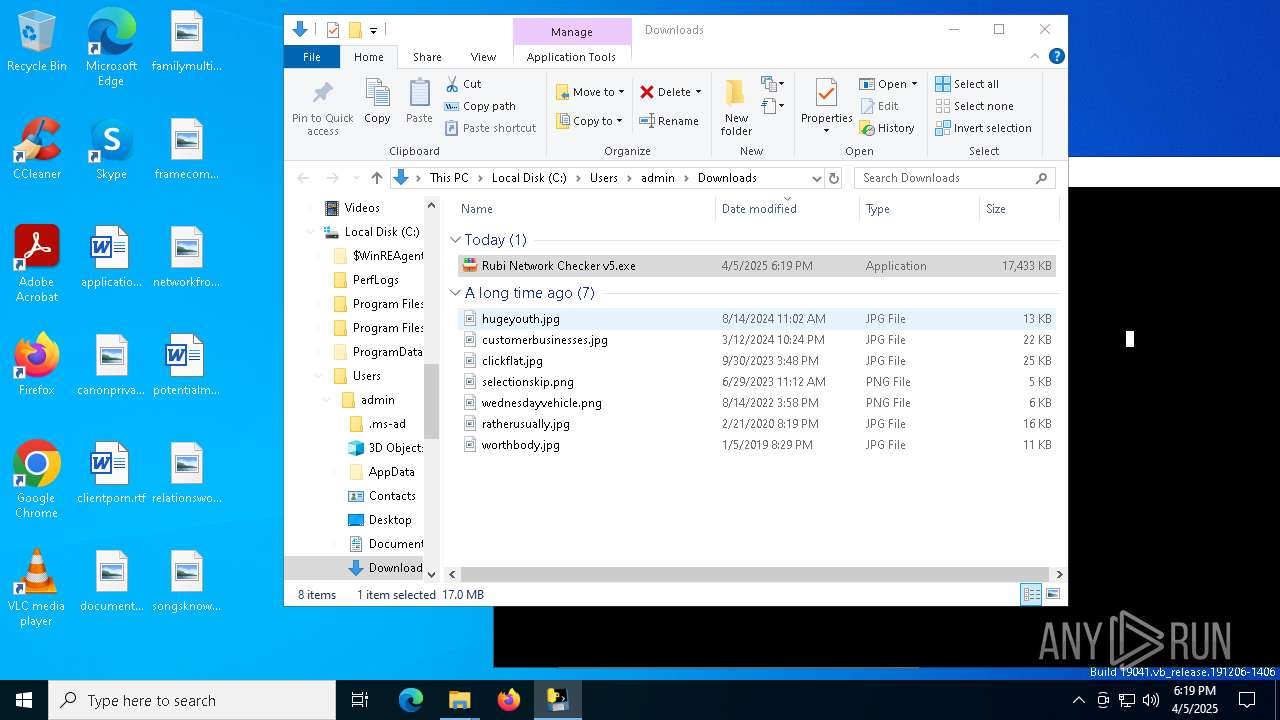Viewport: 1280px width, 720px height.
Task: Select the hugeyouth.jpg file
Action: (756, 319)
